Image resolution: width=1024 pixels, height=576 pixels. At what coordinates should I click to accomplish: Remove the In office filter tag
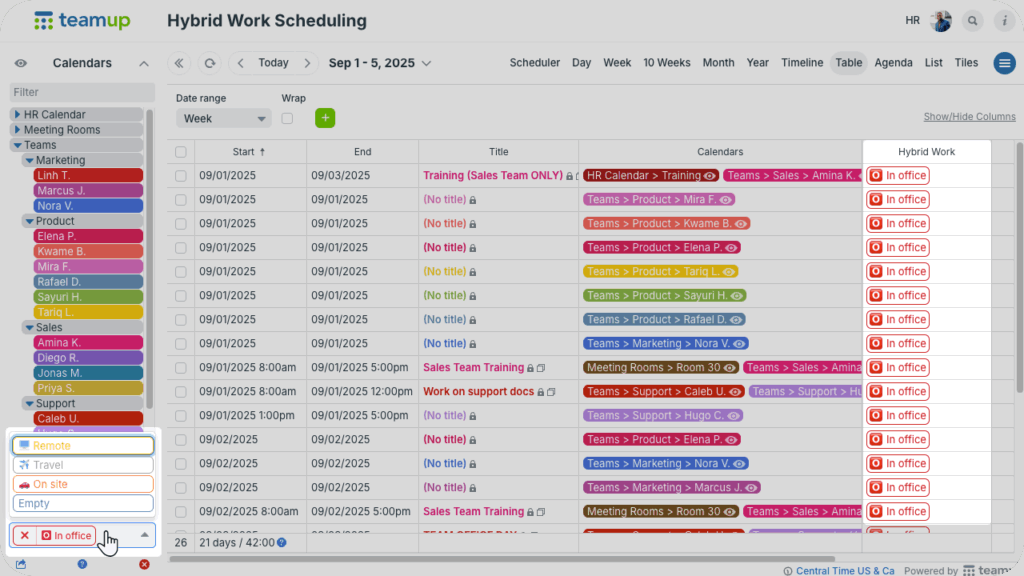pos(25,536)
